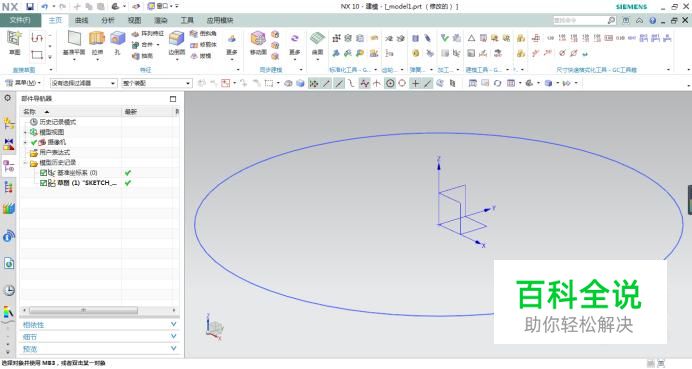
Task: Choose the 拔模 draft command
Action: [201, 56]
